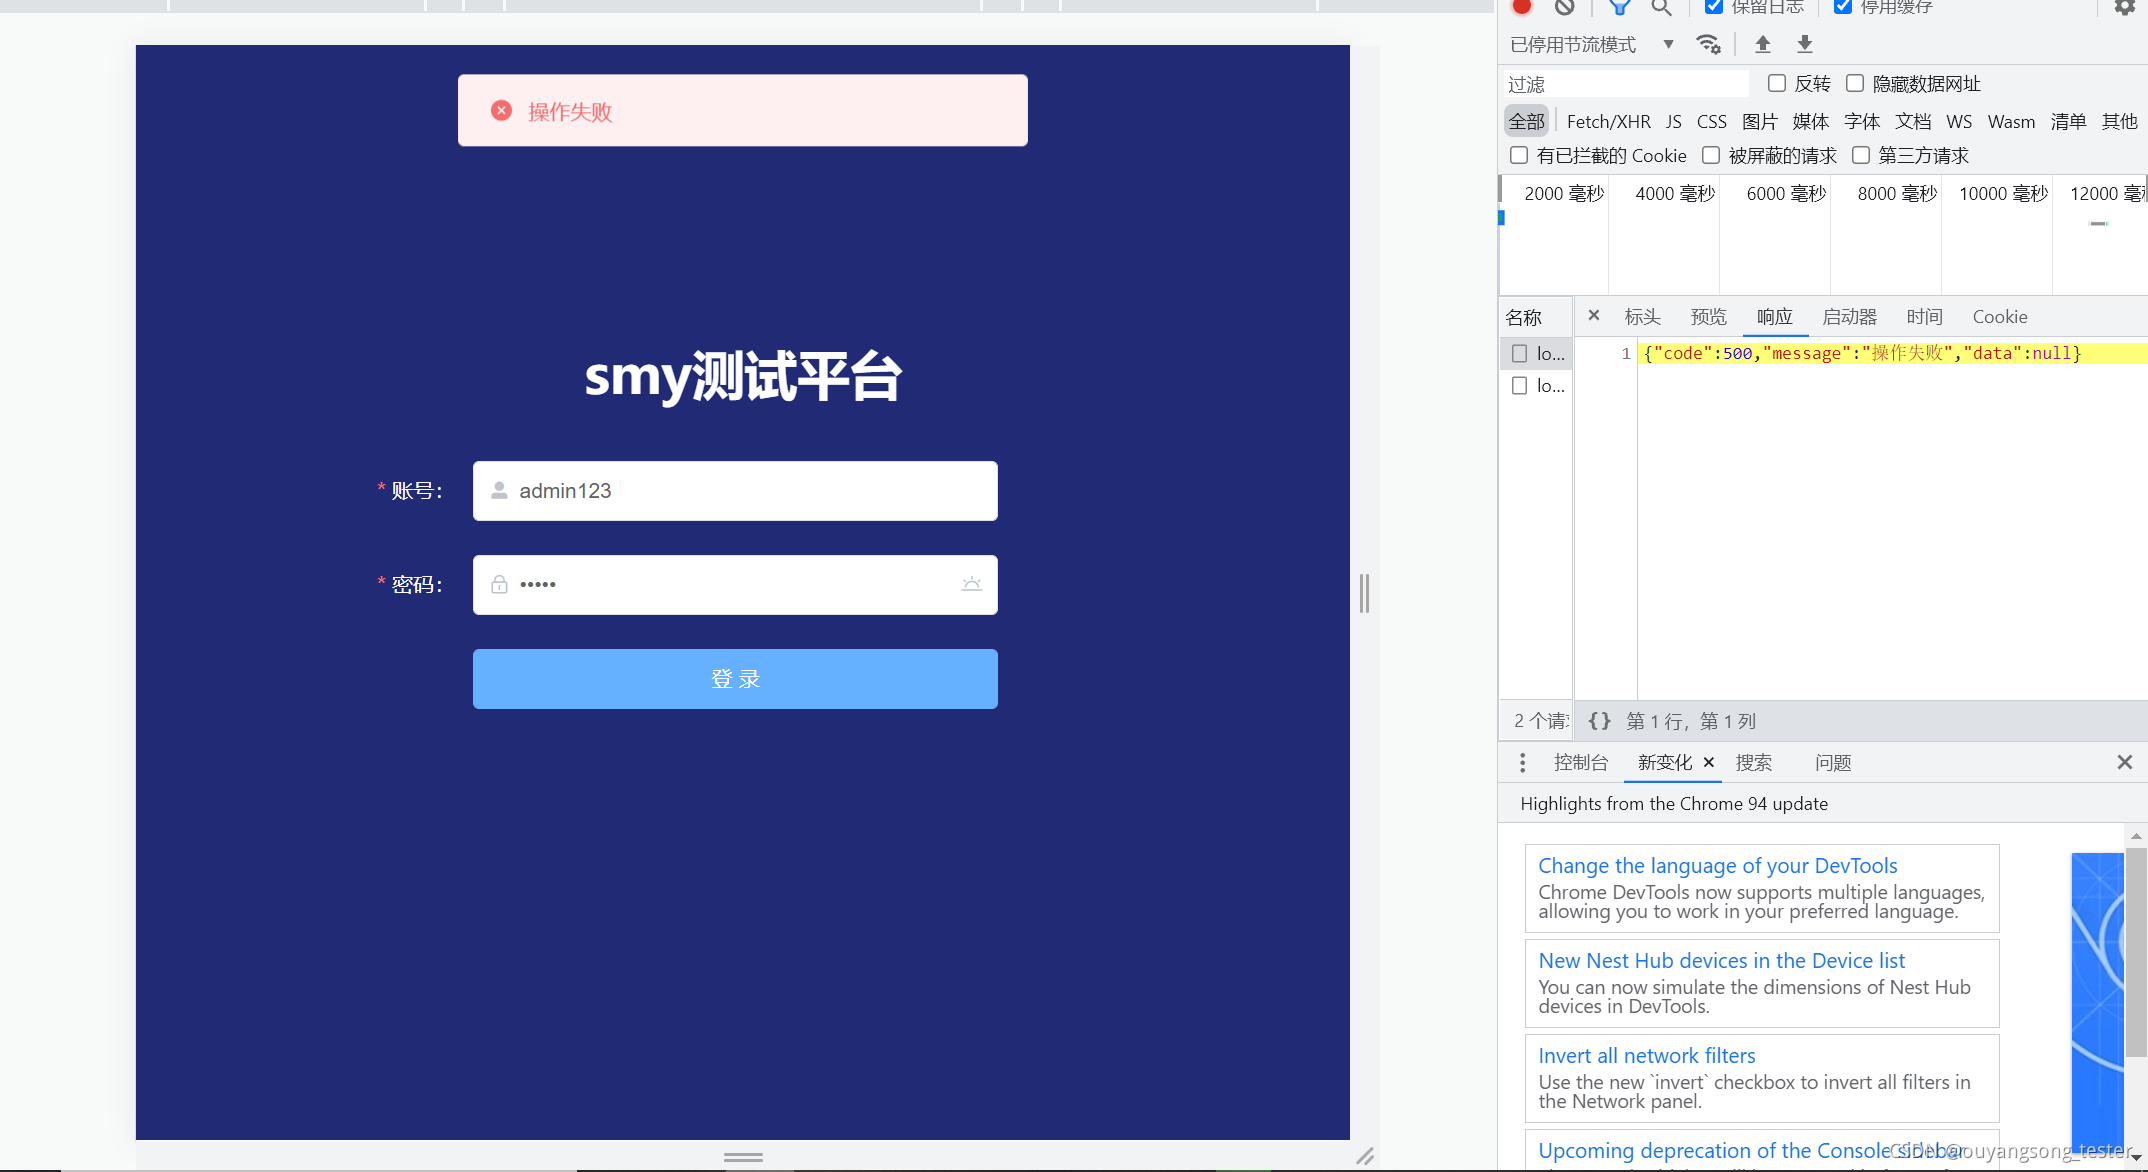Switch to the 标头 headers tab
2148x1172 pixels.
click(1642, 317)
